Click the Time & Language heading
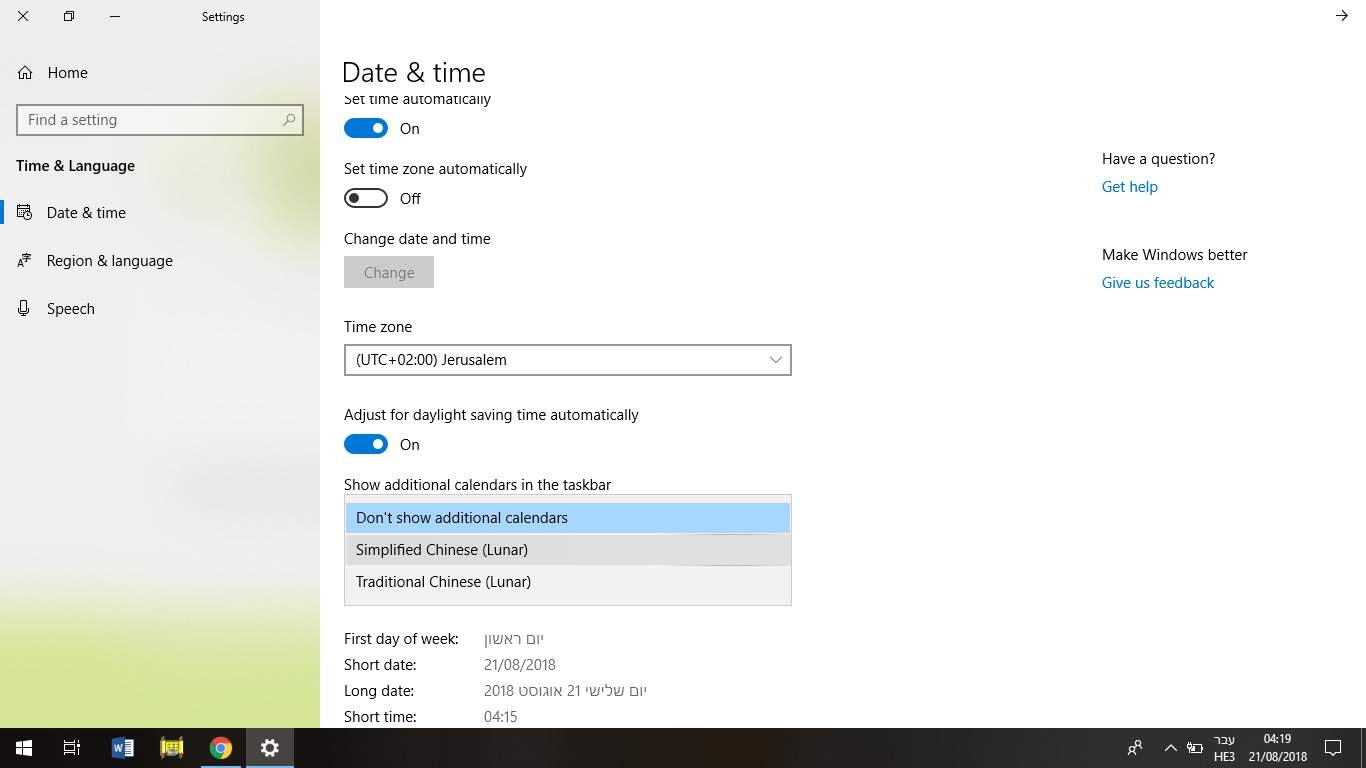 click(x=75, y=166)
